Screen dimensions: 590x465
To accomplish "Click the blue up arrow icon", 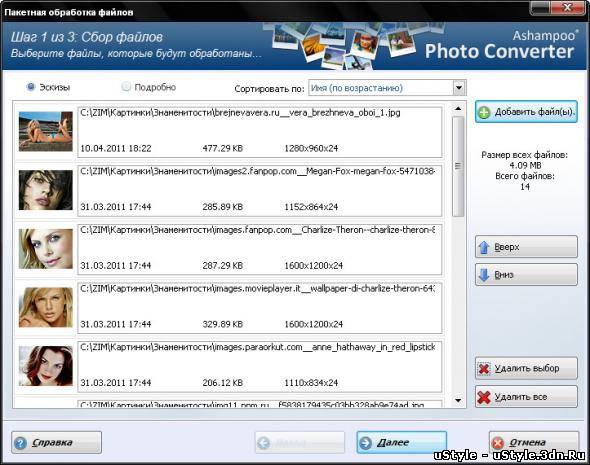I will click(x=484, y=247).
